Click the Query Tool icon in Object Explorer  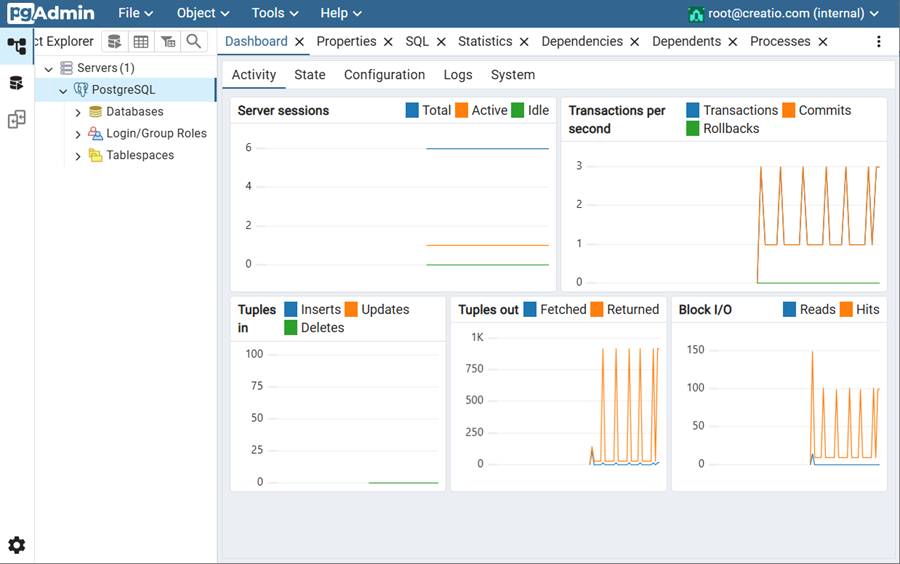(114, 41)
